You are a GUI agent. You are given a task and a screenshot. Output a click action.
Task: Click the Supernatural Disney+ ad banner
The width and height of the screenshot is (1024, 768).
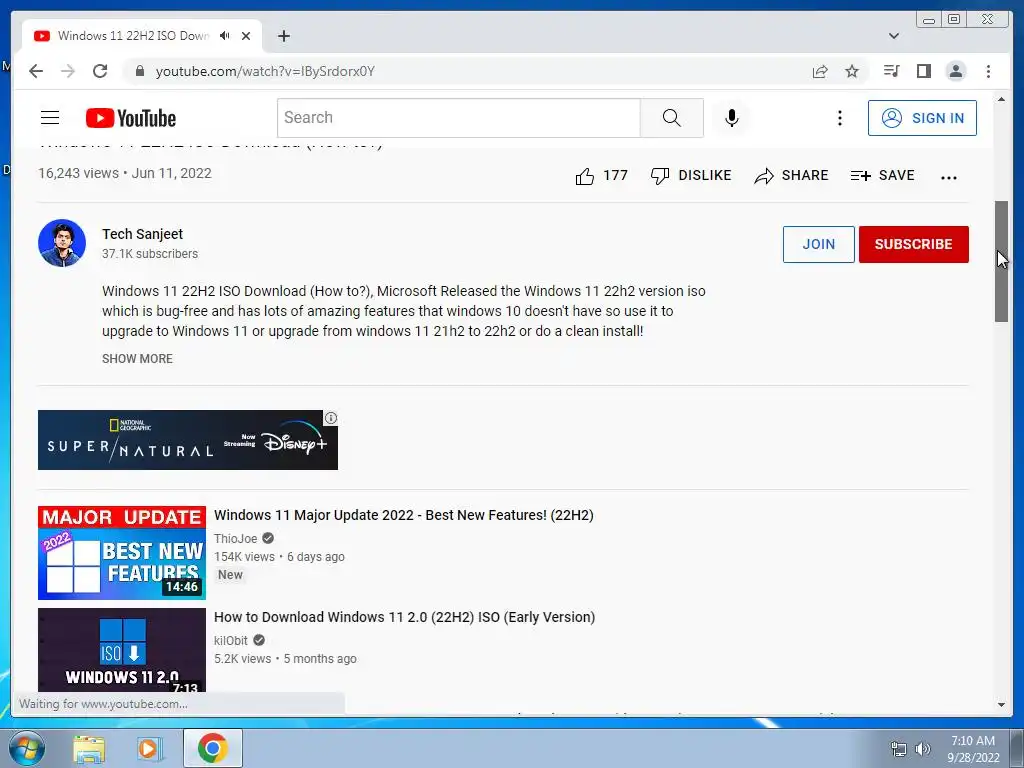point(188,440)
